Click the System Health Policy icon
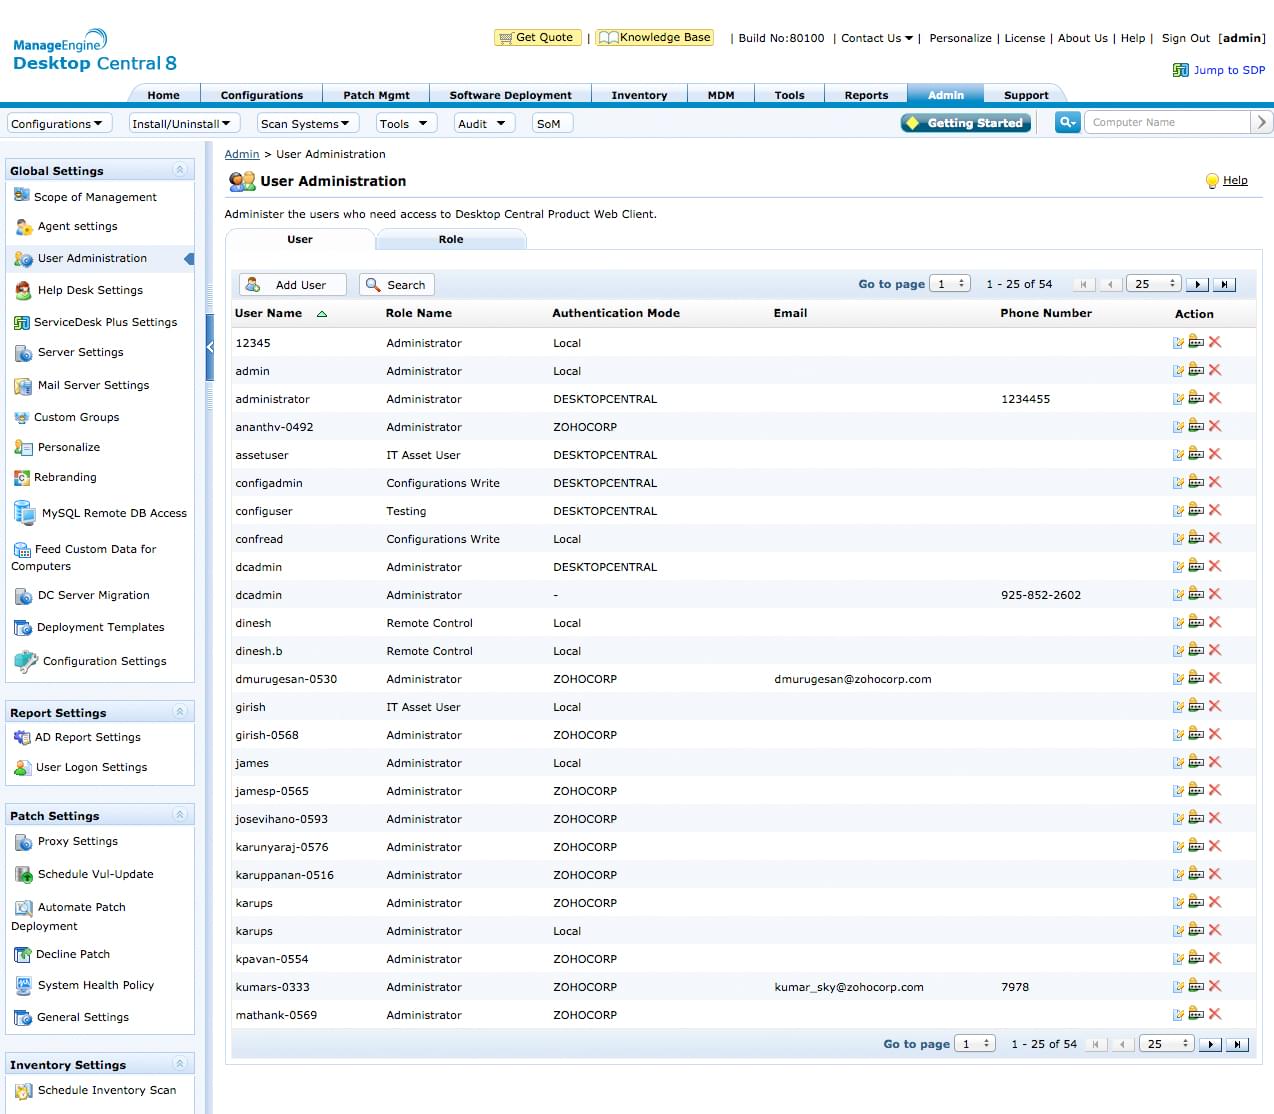Image resolution: width=1274 pixels, height=1114 pixels. point(24,986)
